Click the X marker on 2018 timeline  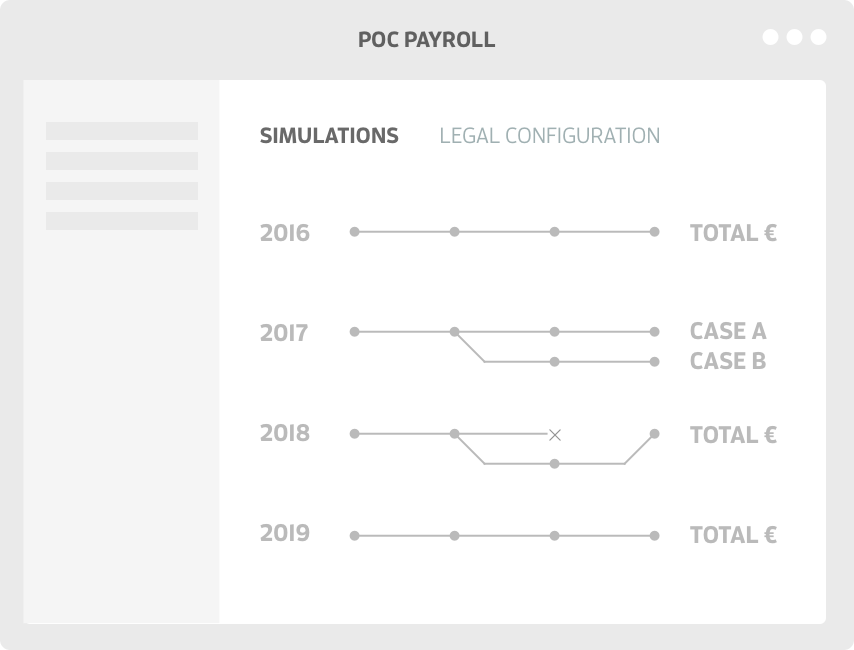coord(554,435)
